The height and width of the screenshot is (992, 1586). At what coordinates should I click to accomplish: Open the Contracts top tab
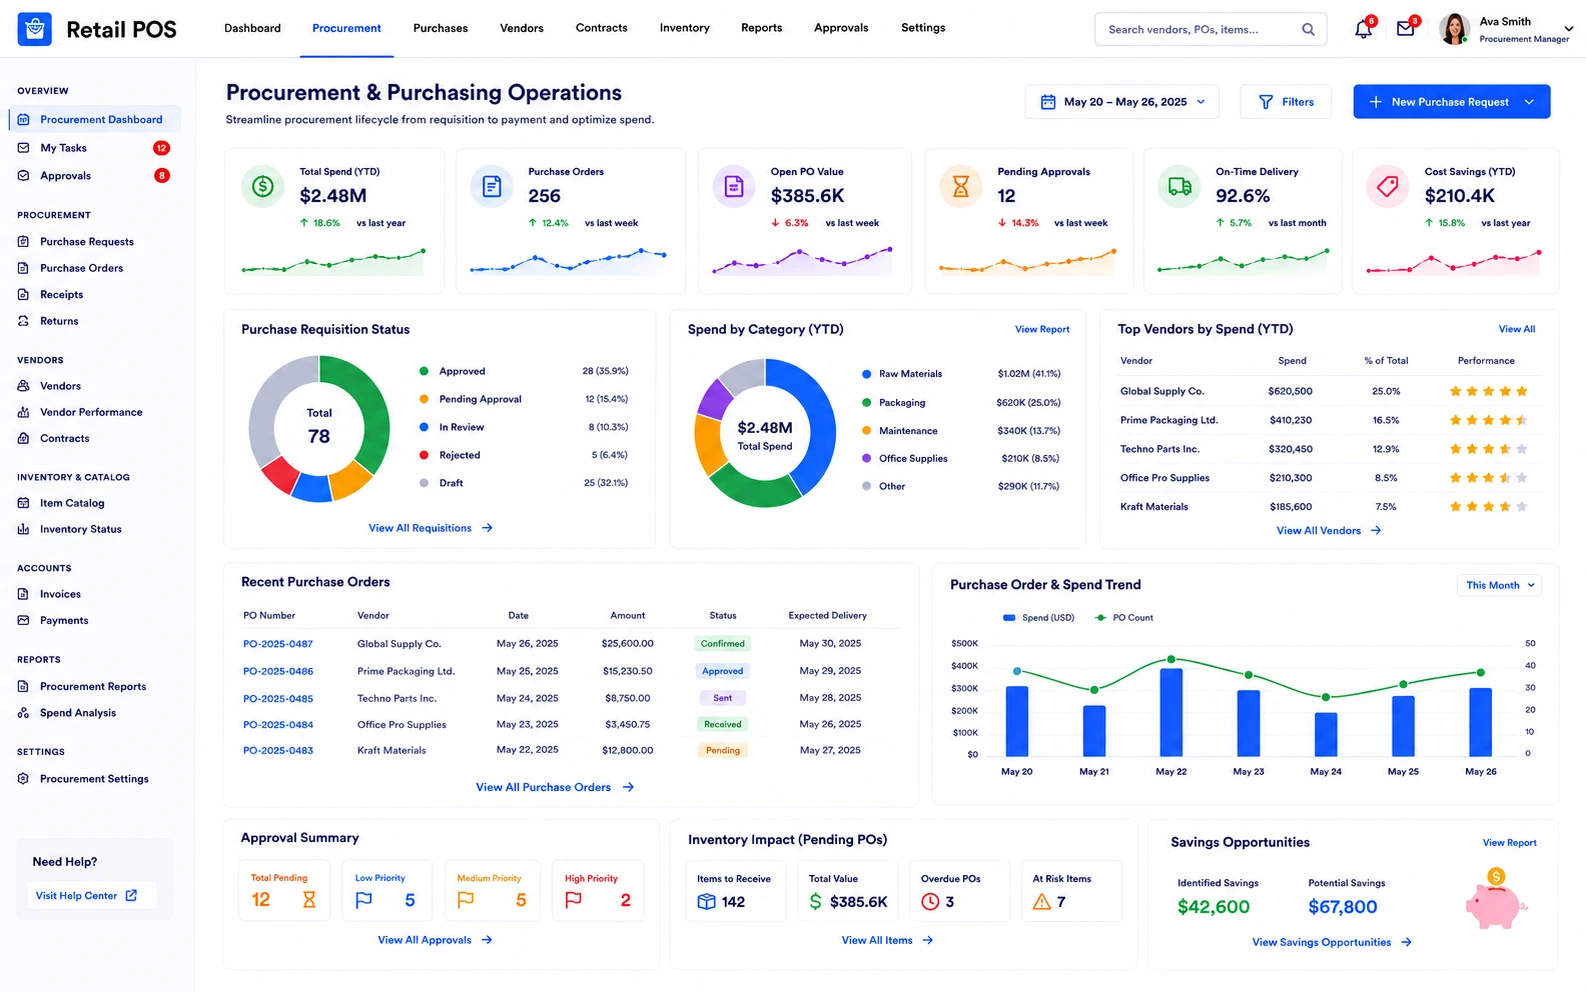pos(602,28)
